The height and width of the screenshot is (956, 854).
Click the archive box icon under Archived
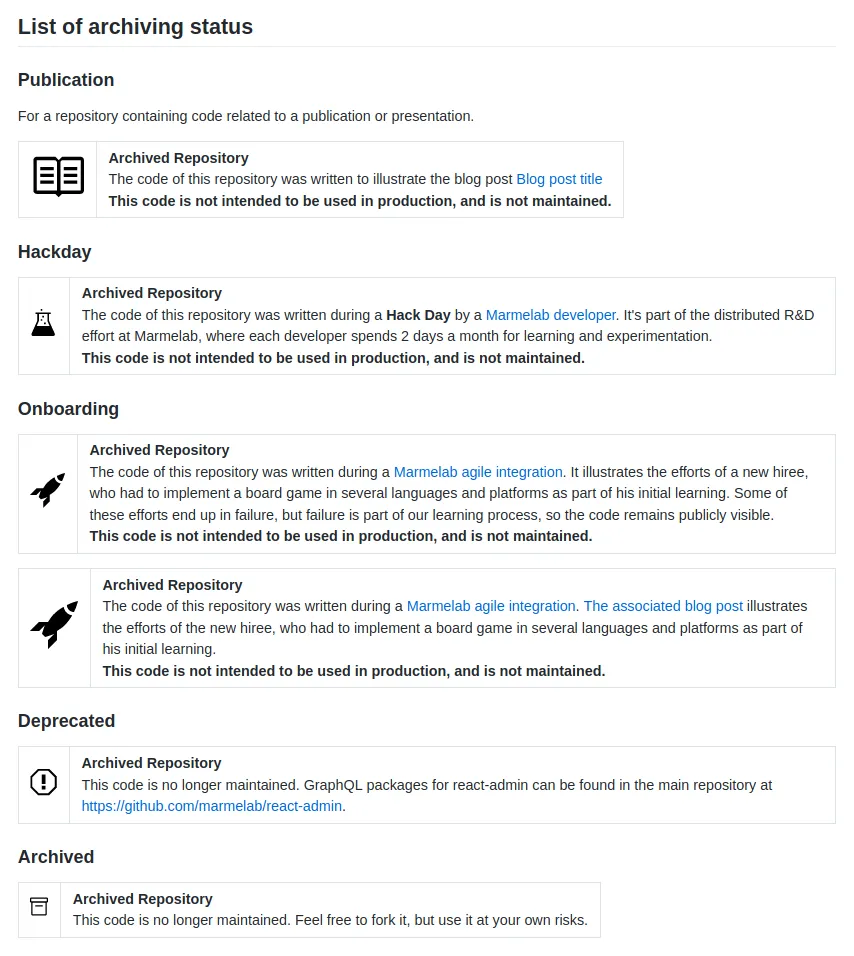click(x=39, y=907)
